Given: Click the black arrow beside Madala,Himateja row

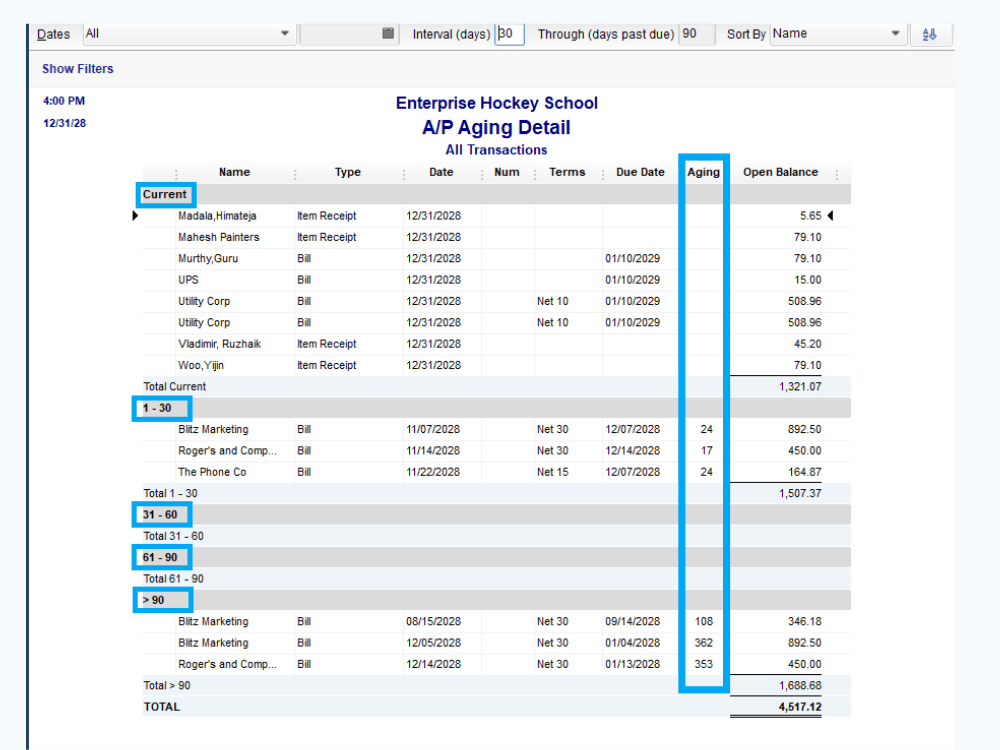Looking at the screenshot, I should pos(135,216).
